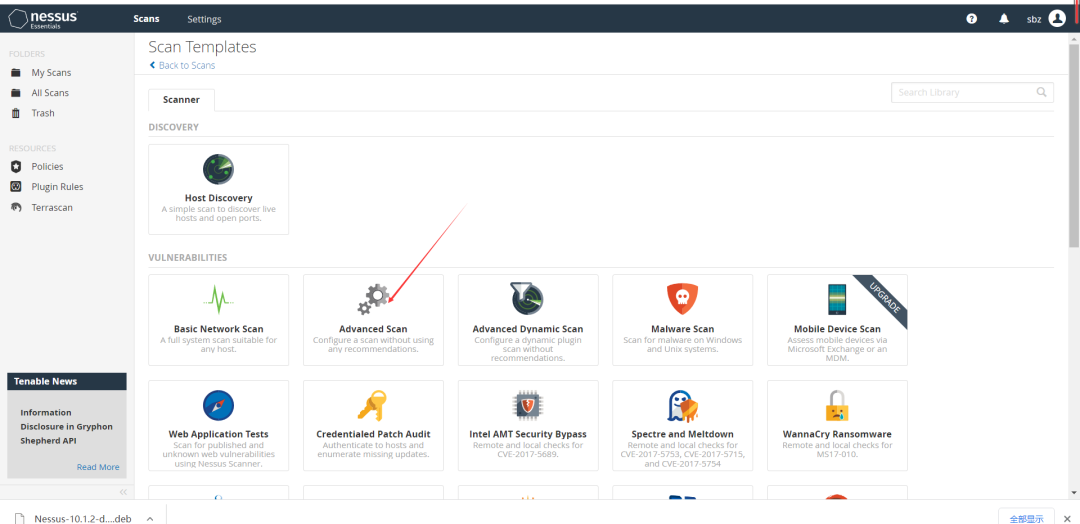Screen dimensions: 1080x524
Task: Click the back arrow beside Back to Scans
Action: 152,65
